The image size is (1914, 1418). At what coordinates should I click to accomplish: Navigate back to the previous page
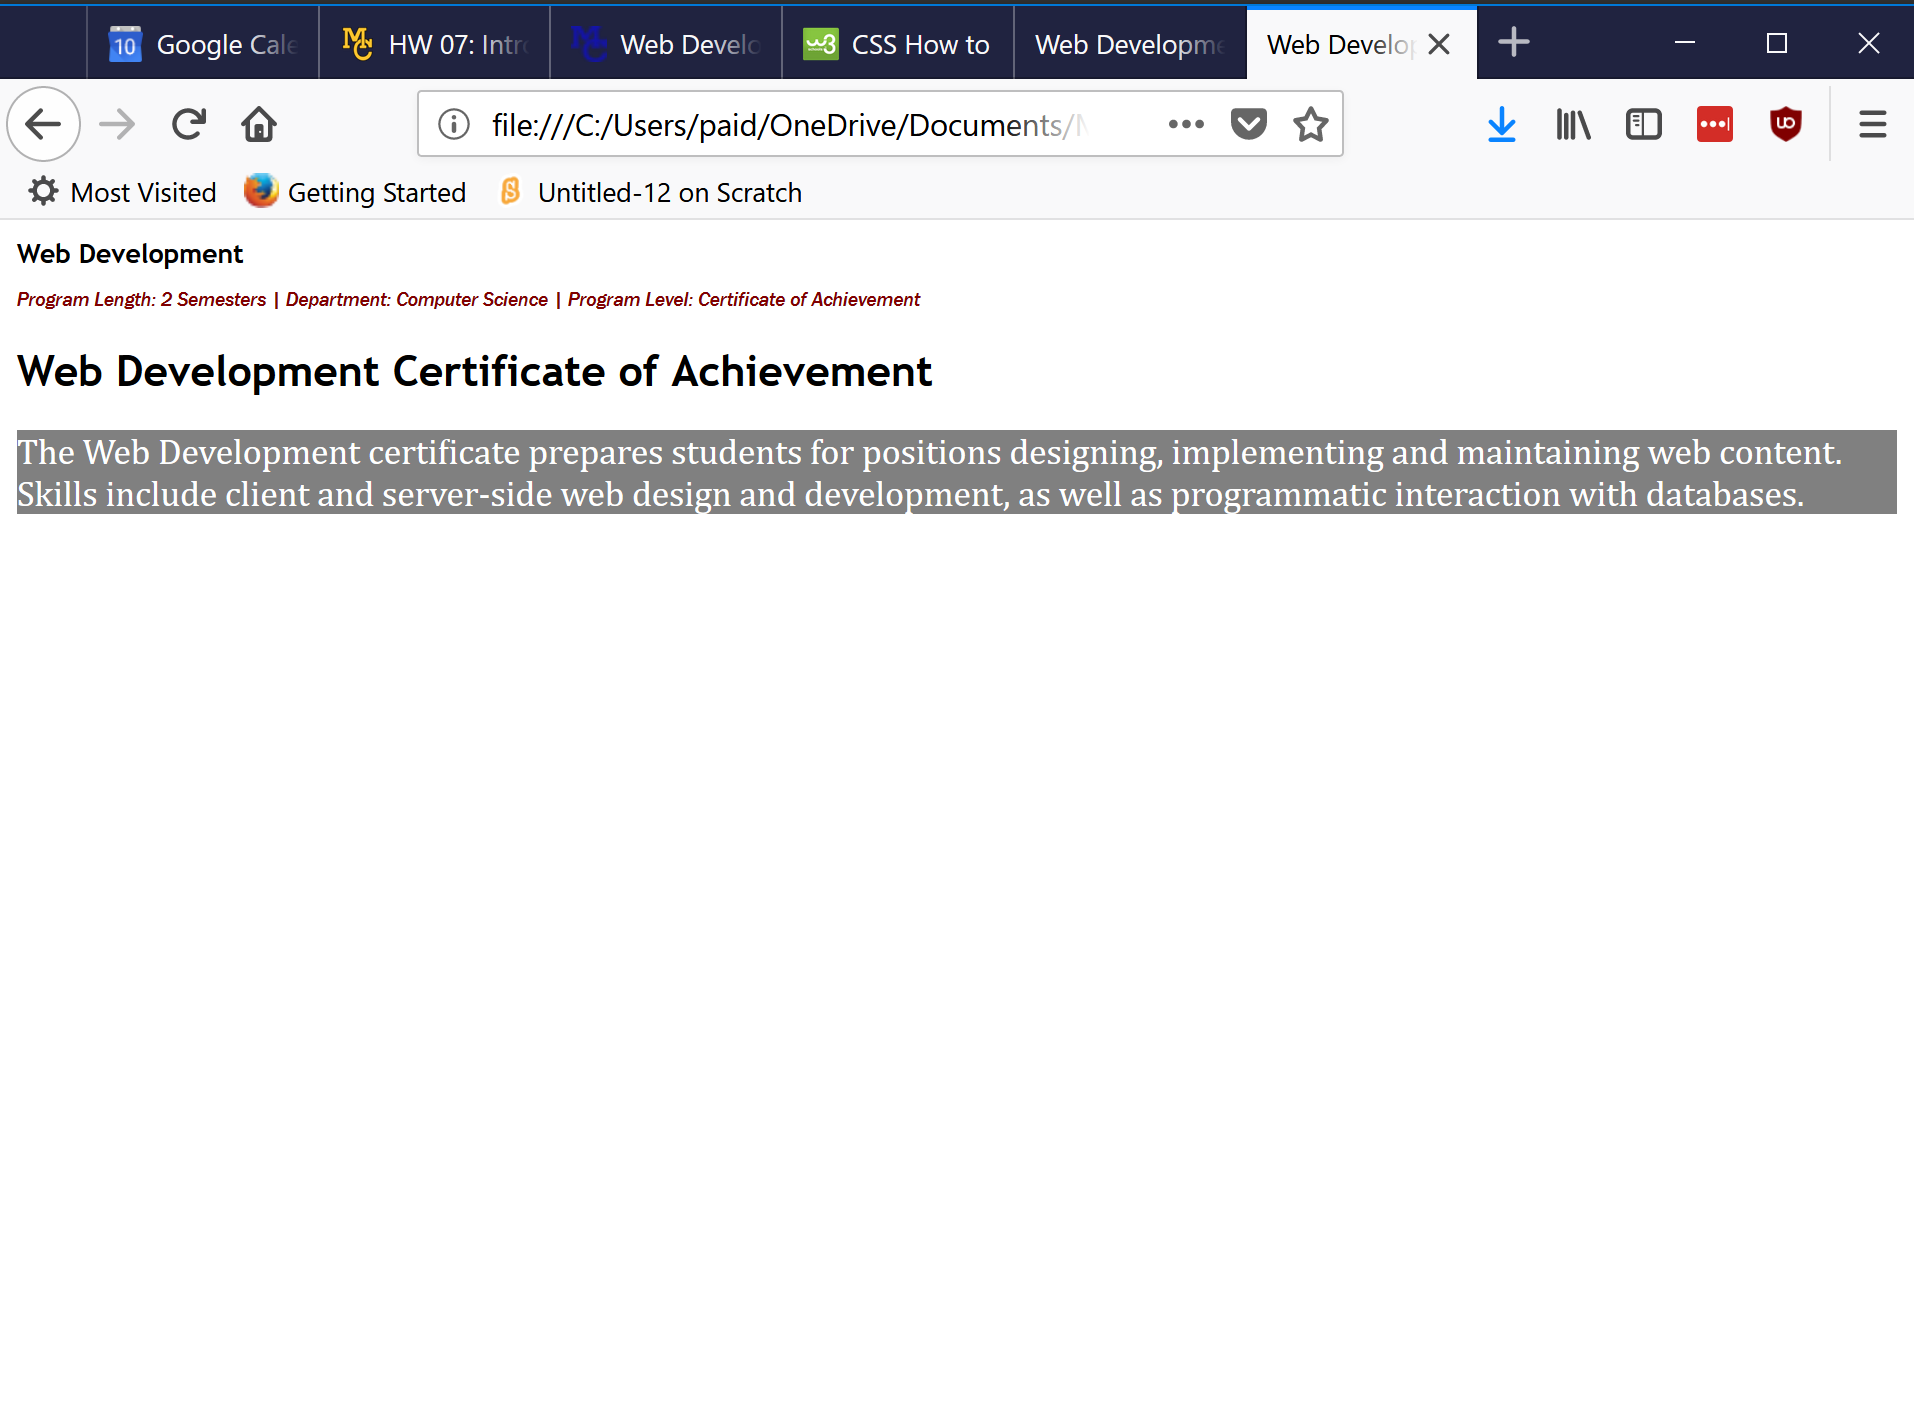(x=43, y=124)
